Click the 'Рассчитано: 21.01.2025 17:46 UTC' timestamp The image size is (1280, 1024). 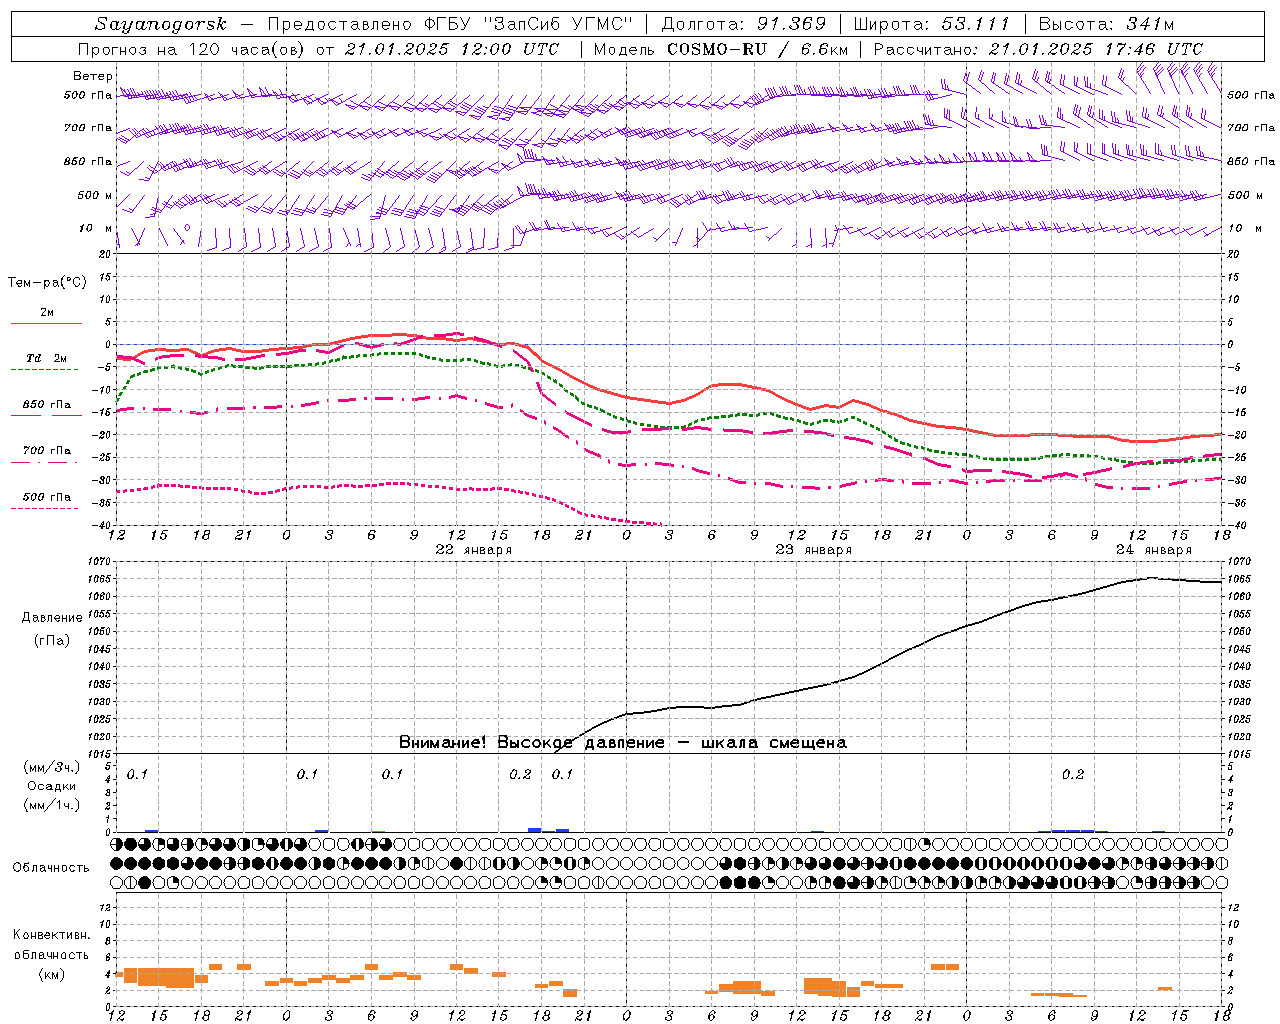click(x=1038, y=49)
